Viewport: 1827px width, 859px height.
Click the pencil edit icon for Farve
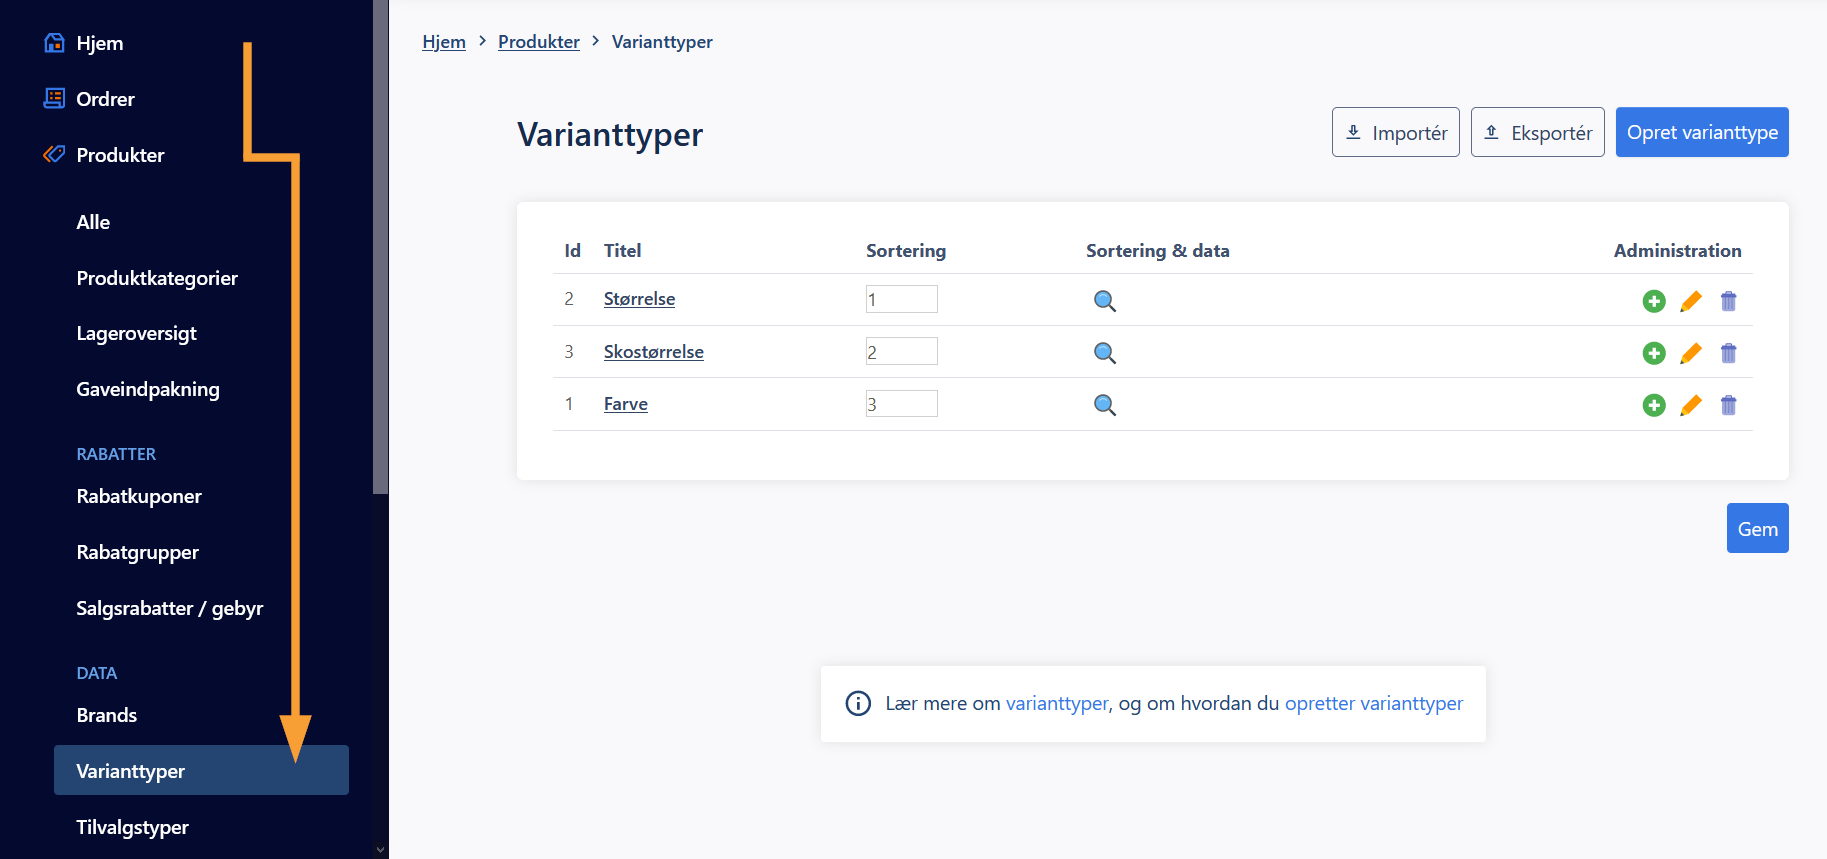pyautogui.click(x=1691, y=405)
